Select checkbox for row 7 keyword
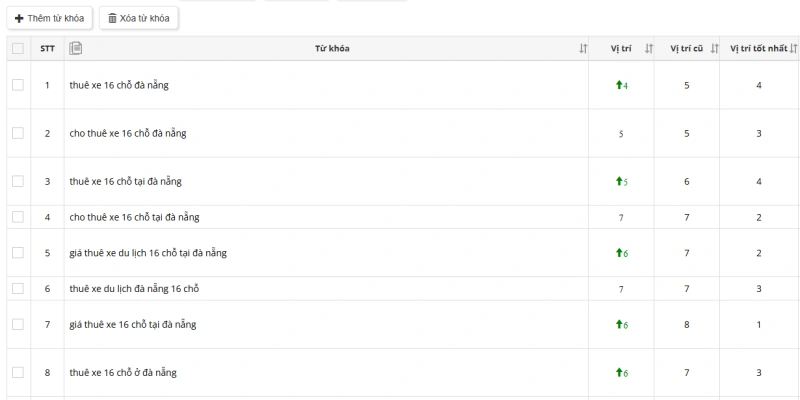 (x=17, y=325)
